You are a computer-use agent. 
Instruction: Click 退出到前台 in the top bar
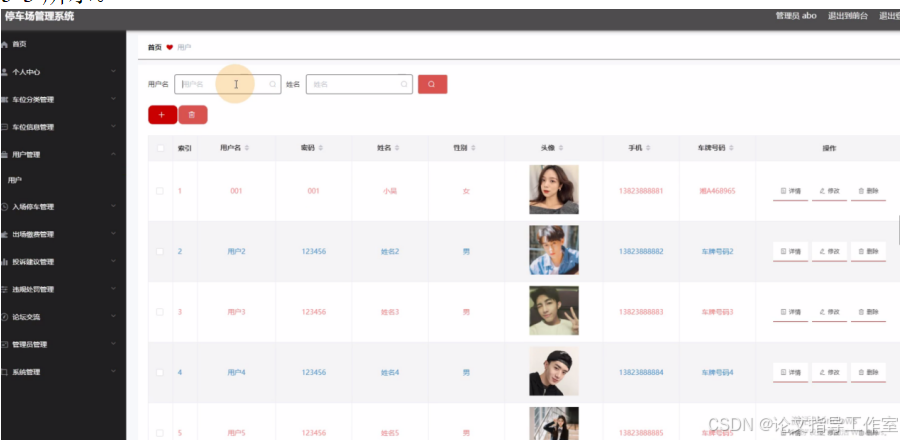(848, 16)
